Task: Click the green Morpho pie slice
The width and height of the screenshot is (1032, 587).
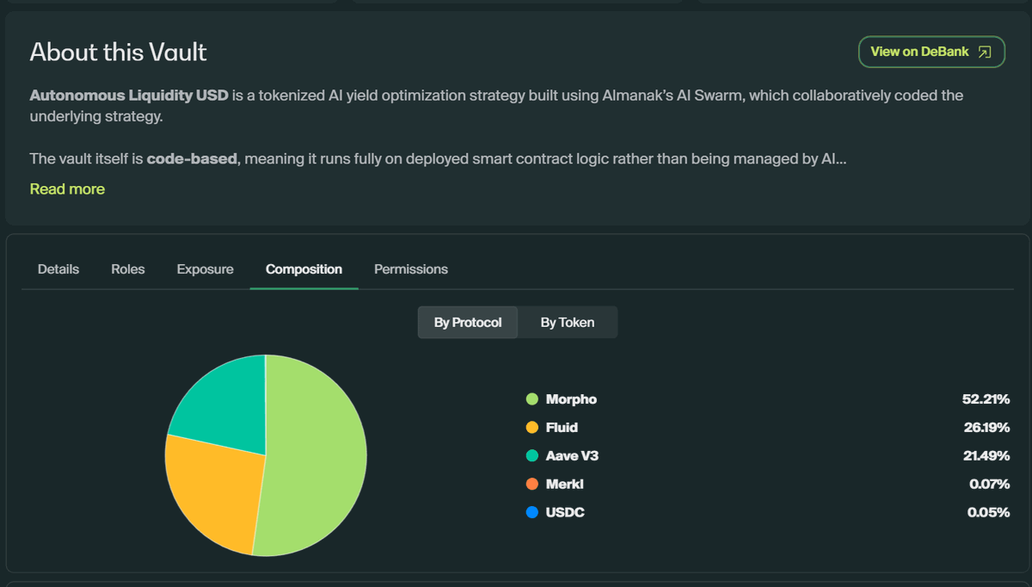Action: pyautogui.click(x=315, y=455)
